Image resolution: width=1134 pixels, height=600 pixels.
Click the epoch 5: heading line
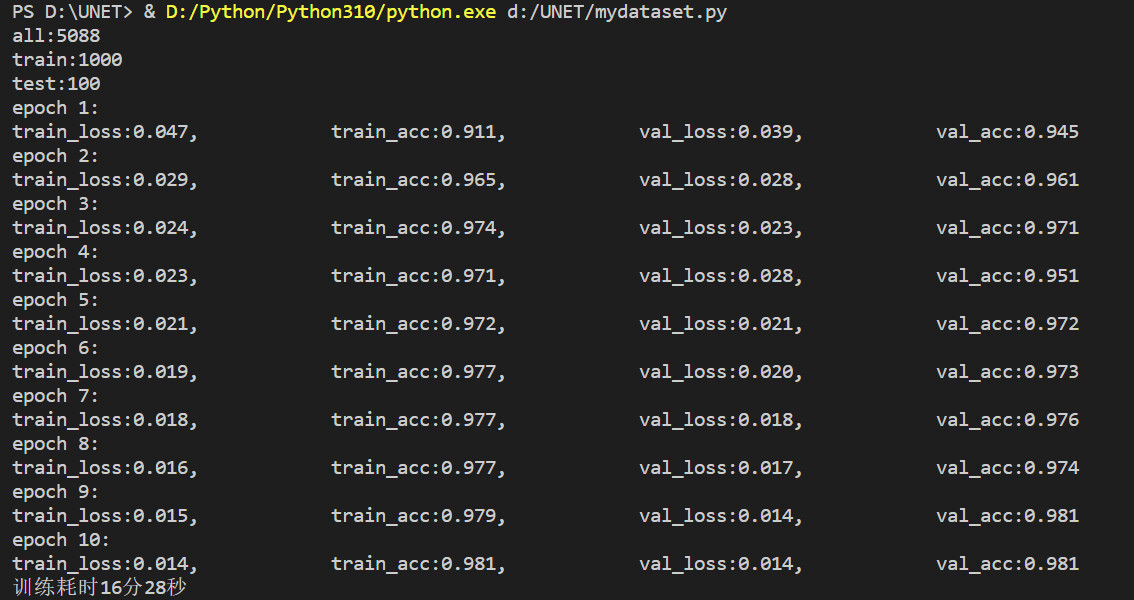click(x=56, y=300)
